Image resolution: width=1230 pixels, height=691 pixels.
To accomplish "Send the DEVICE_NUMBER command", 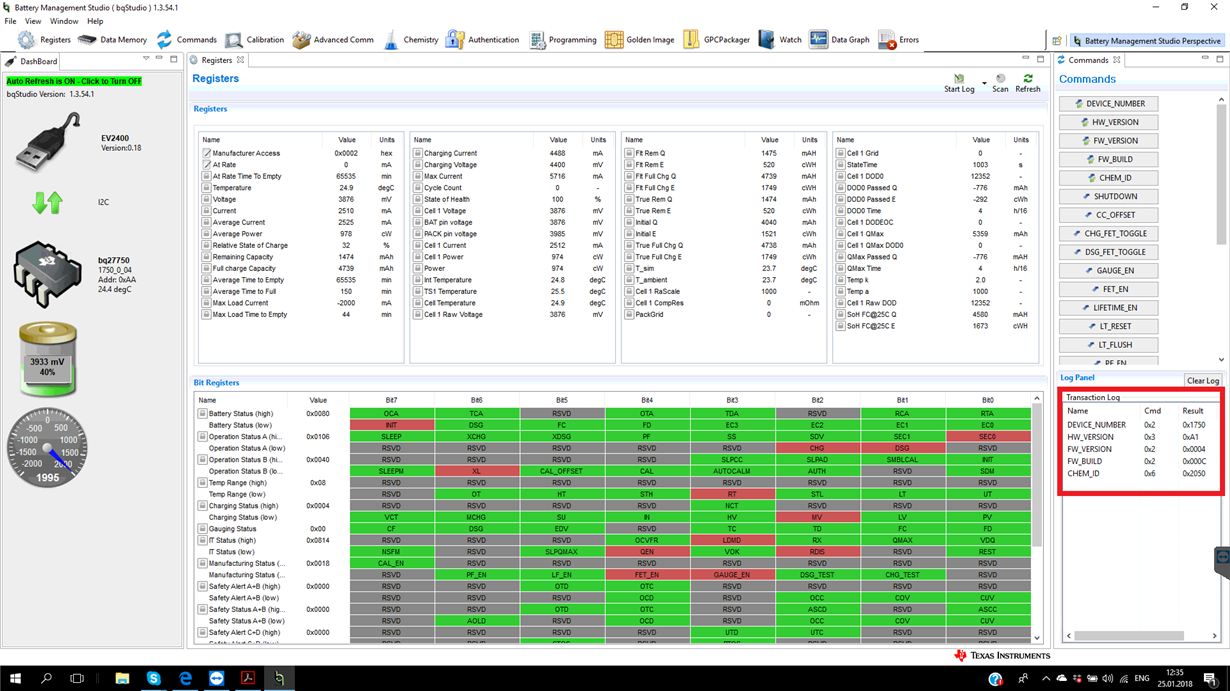I will point(1109,104).
